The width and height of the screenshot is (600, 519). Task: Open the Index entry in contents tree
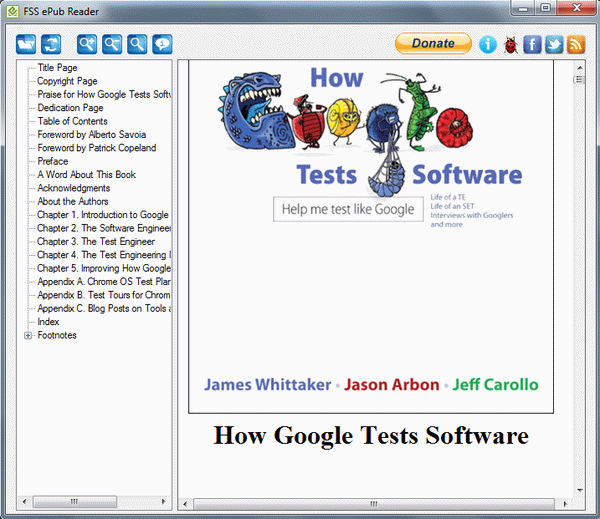48,322
